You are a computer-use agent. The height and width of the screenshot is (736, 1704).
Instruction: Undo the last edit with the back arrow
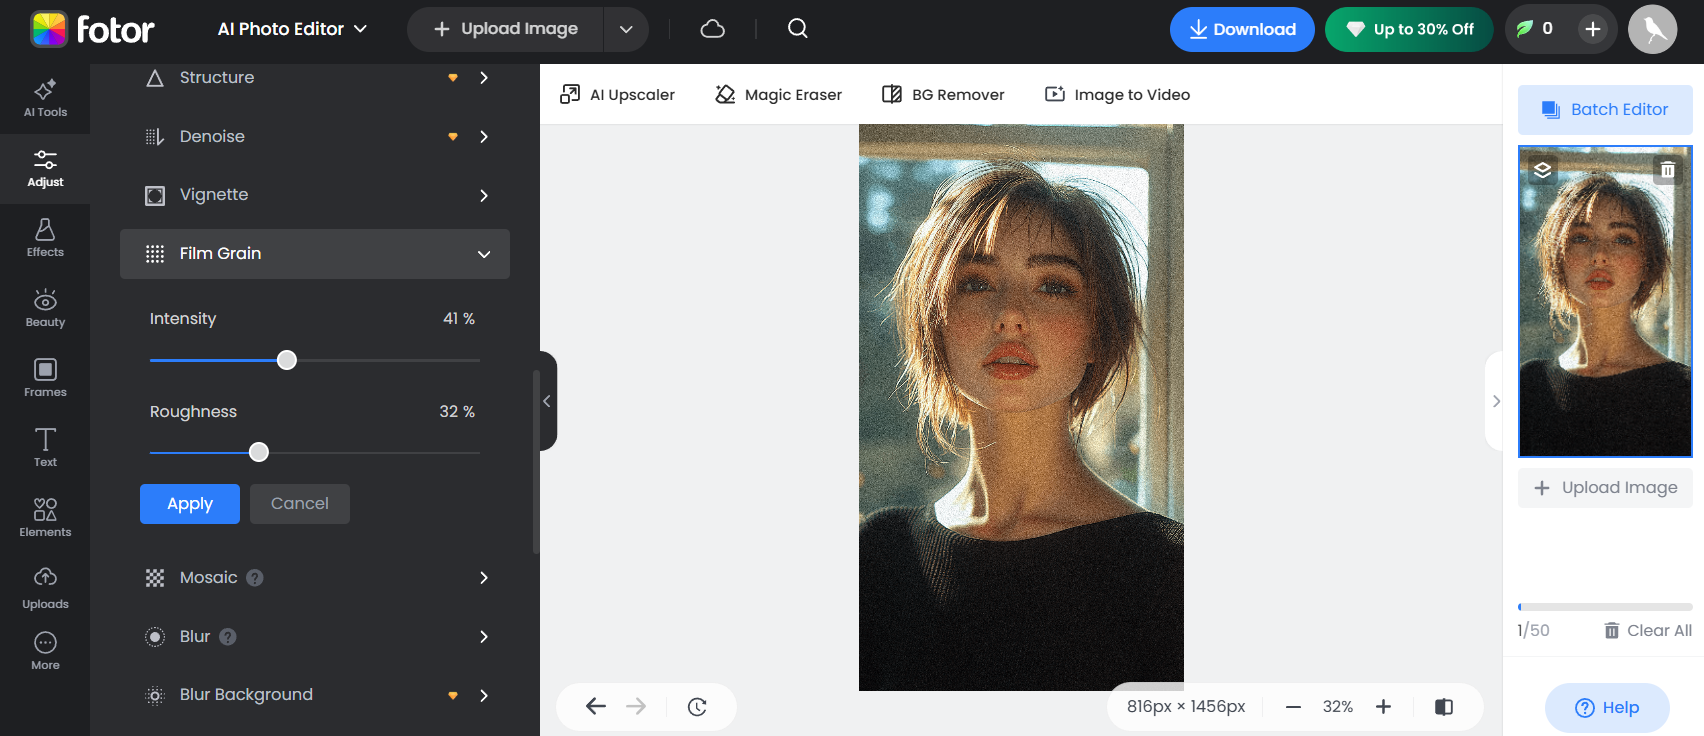click(x=596, y=706)
